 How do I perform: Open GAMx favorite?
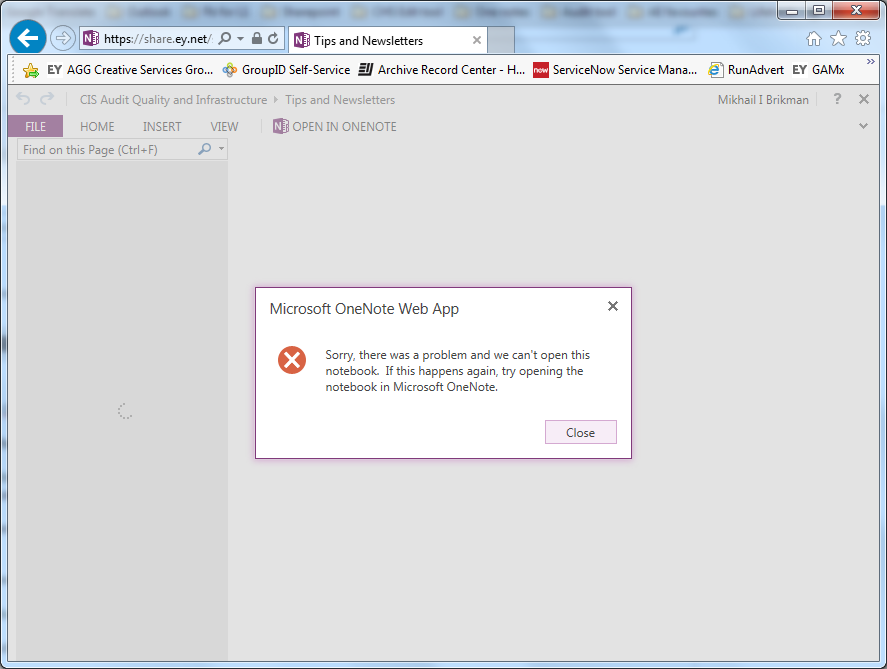coord(819,70)
